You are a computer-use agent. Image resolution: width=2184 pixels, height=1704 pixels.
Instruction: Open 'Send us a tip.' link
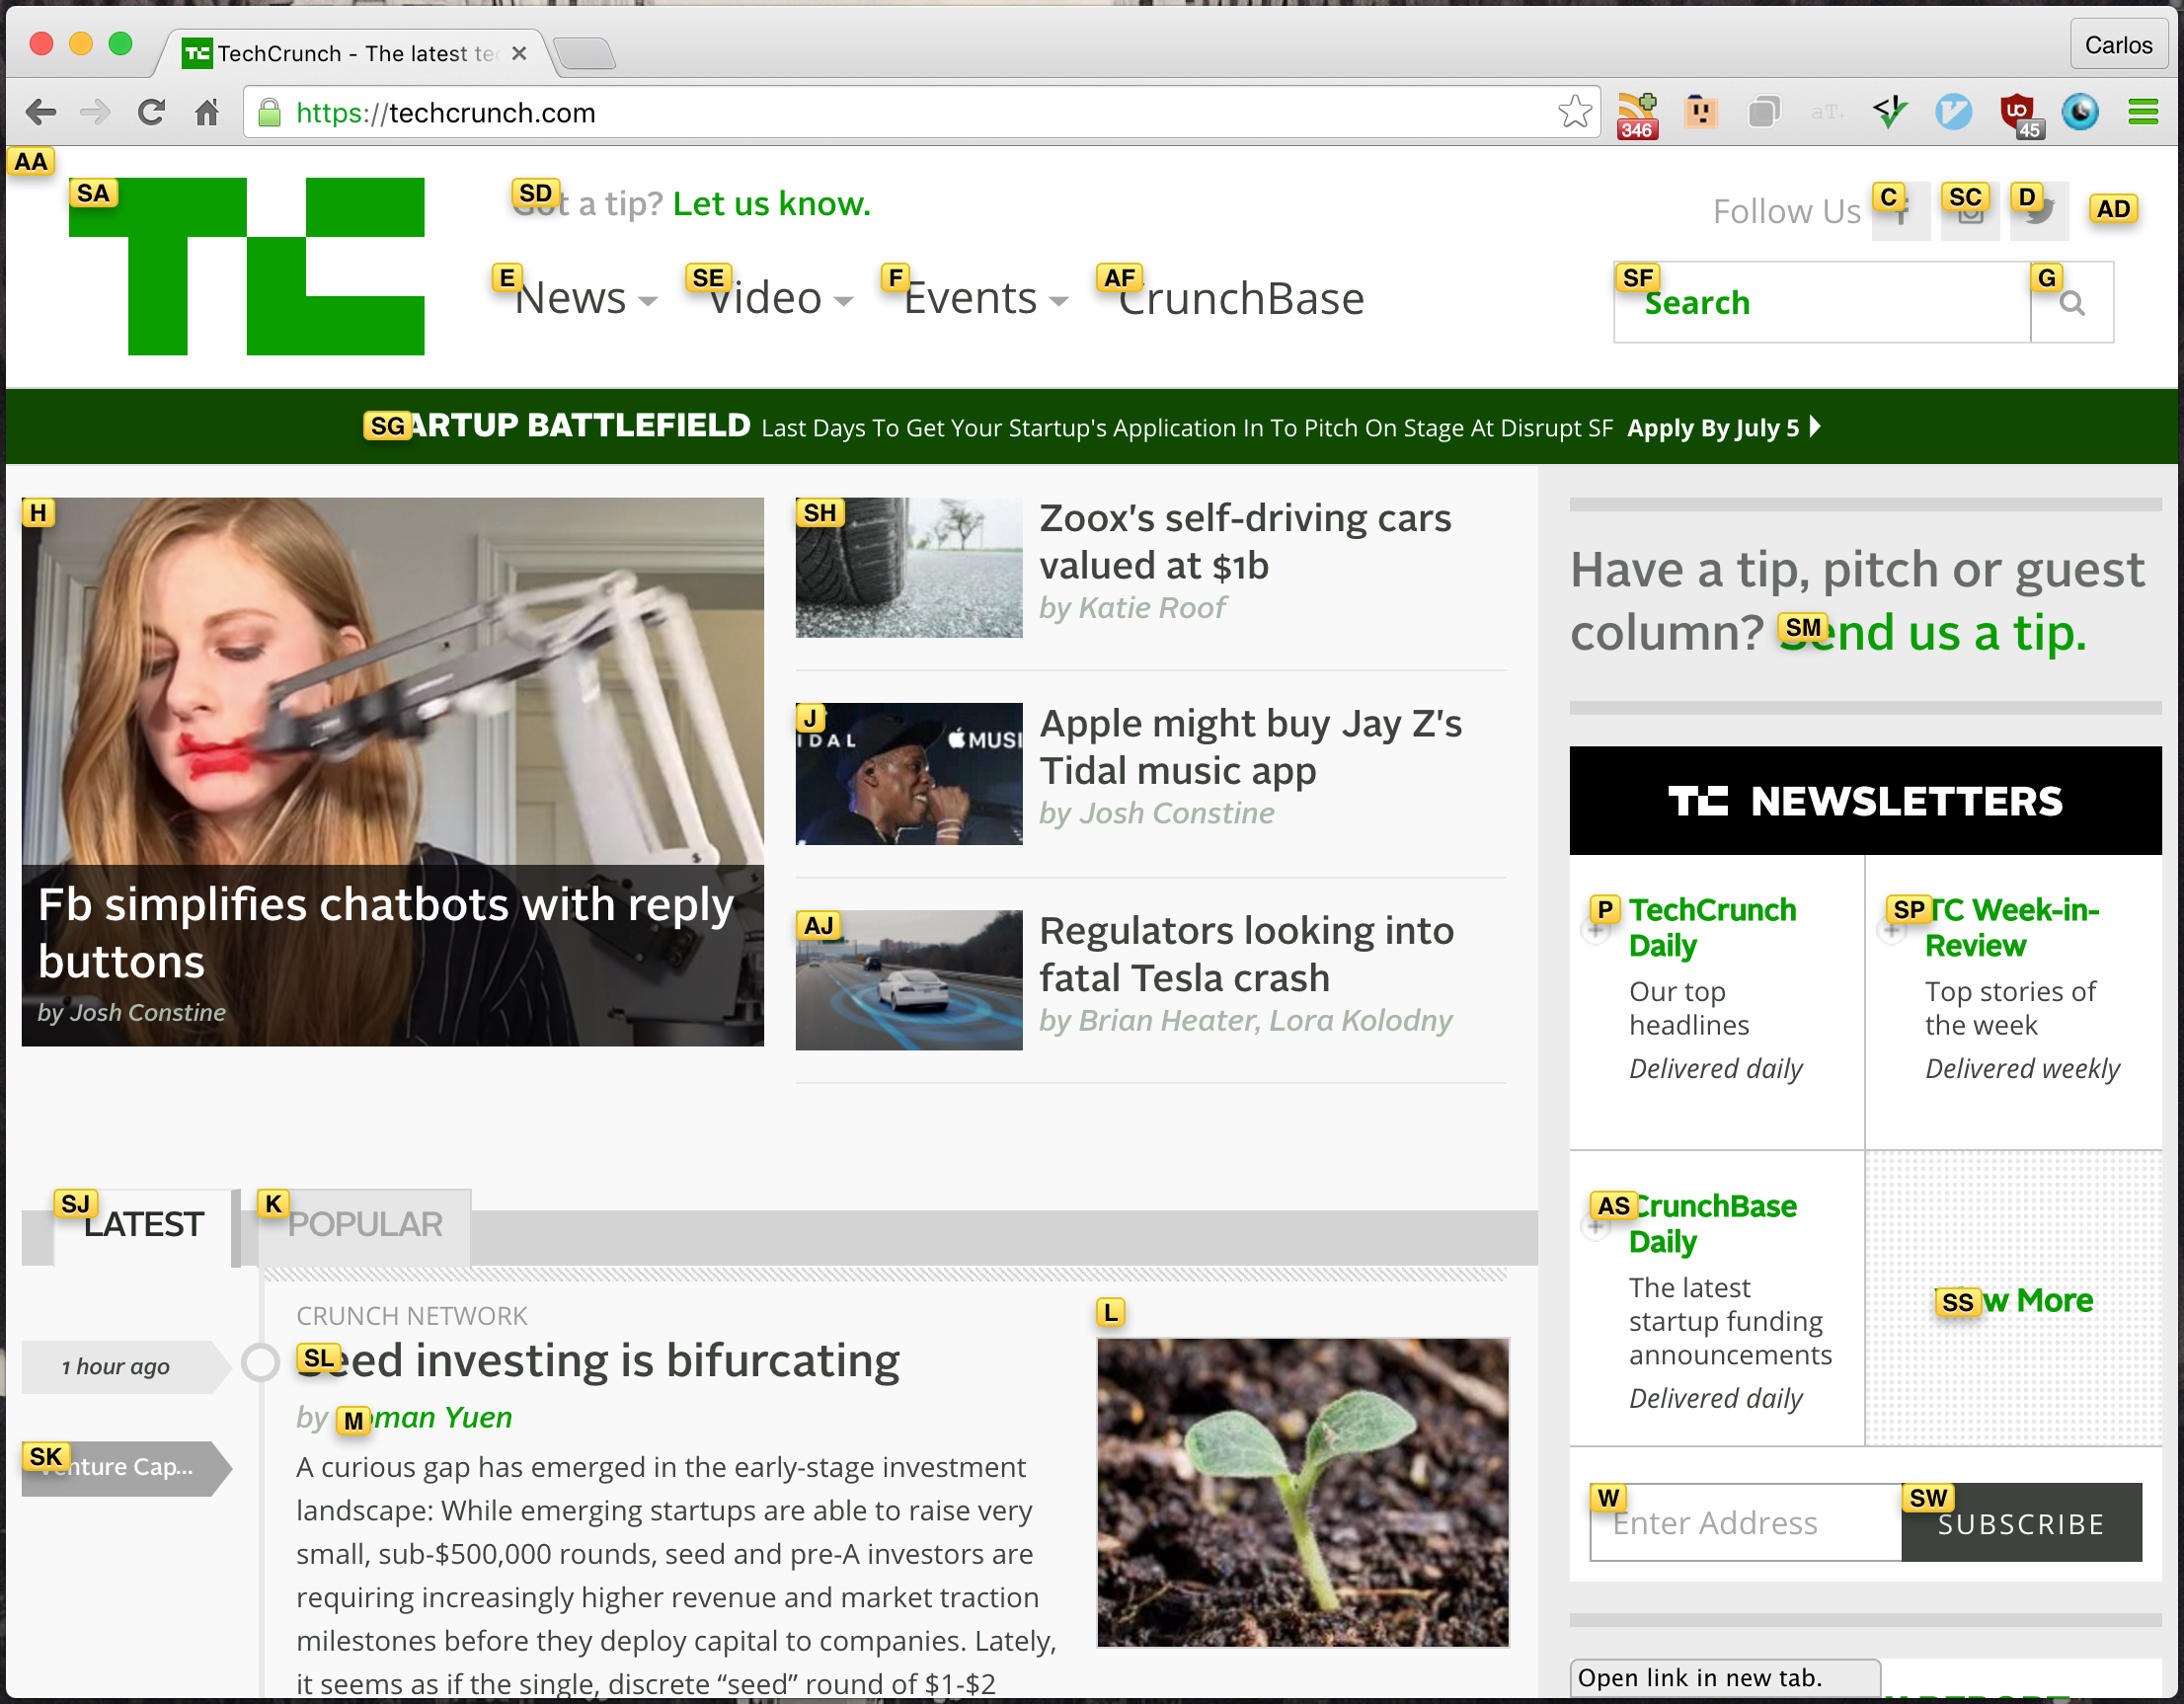[1933, 633]
